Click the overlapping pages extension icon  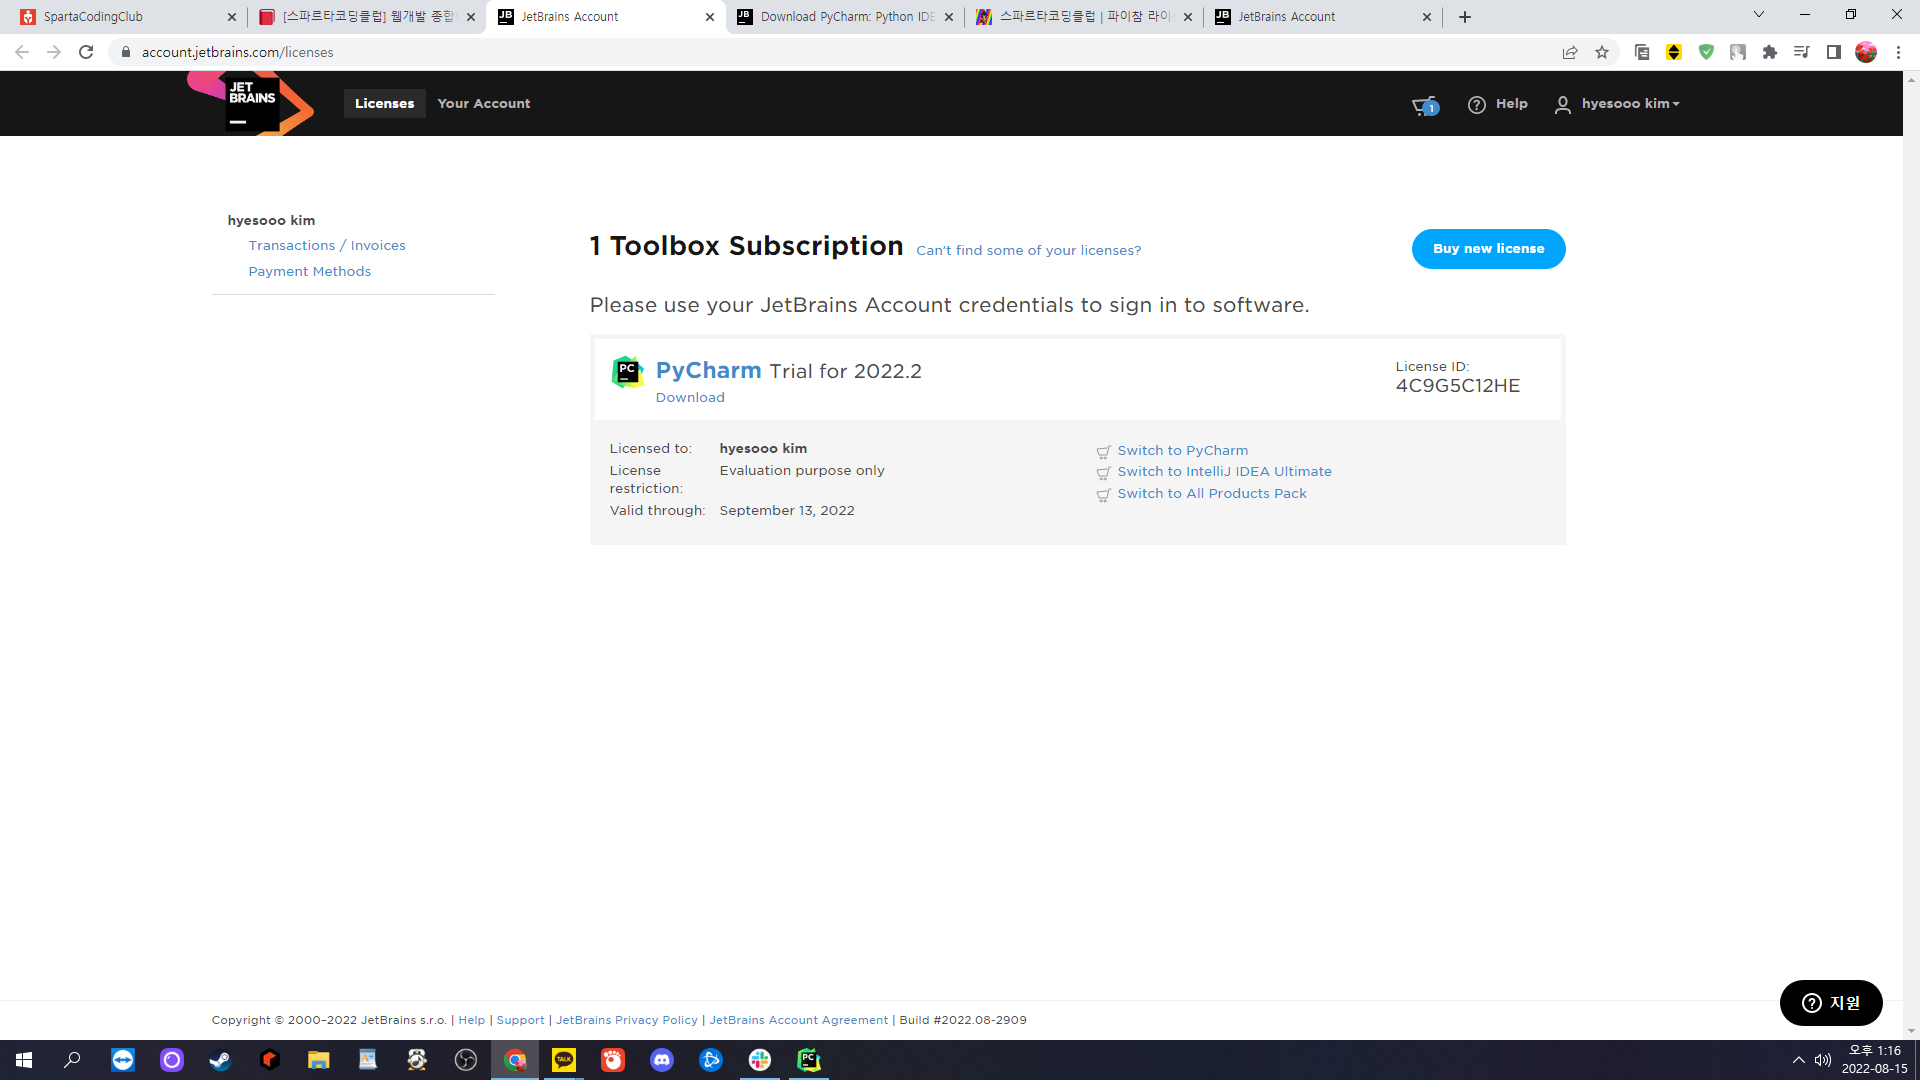(1642, 52)
